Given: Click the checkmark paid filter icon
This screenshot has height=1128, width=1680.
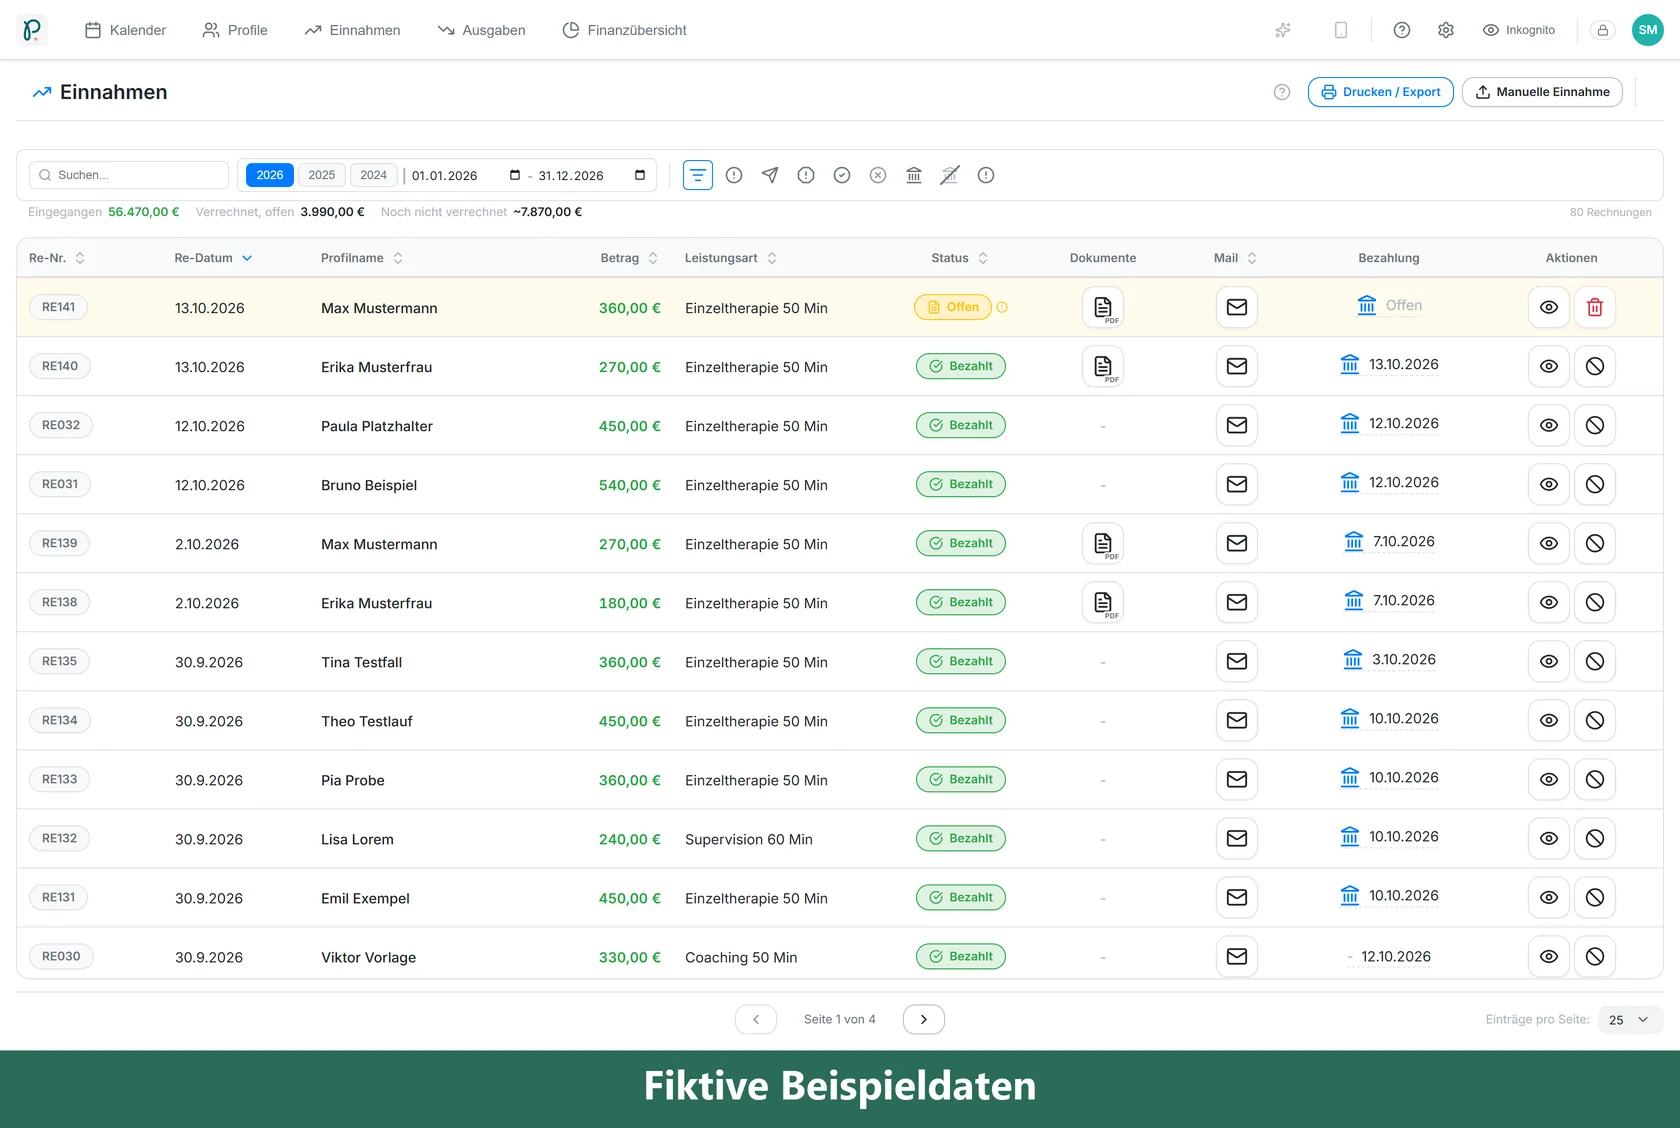Looking at the screenshot, I should (x=842, y=175).
